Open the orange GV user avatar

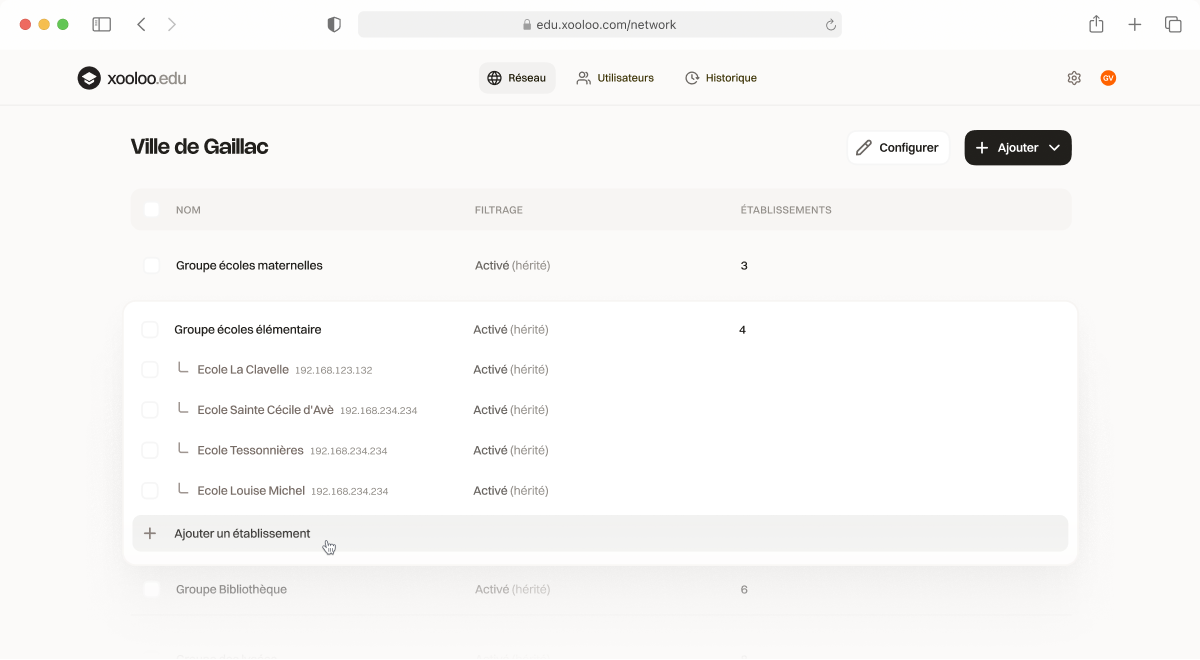point(1108,78)
